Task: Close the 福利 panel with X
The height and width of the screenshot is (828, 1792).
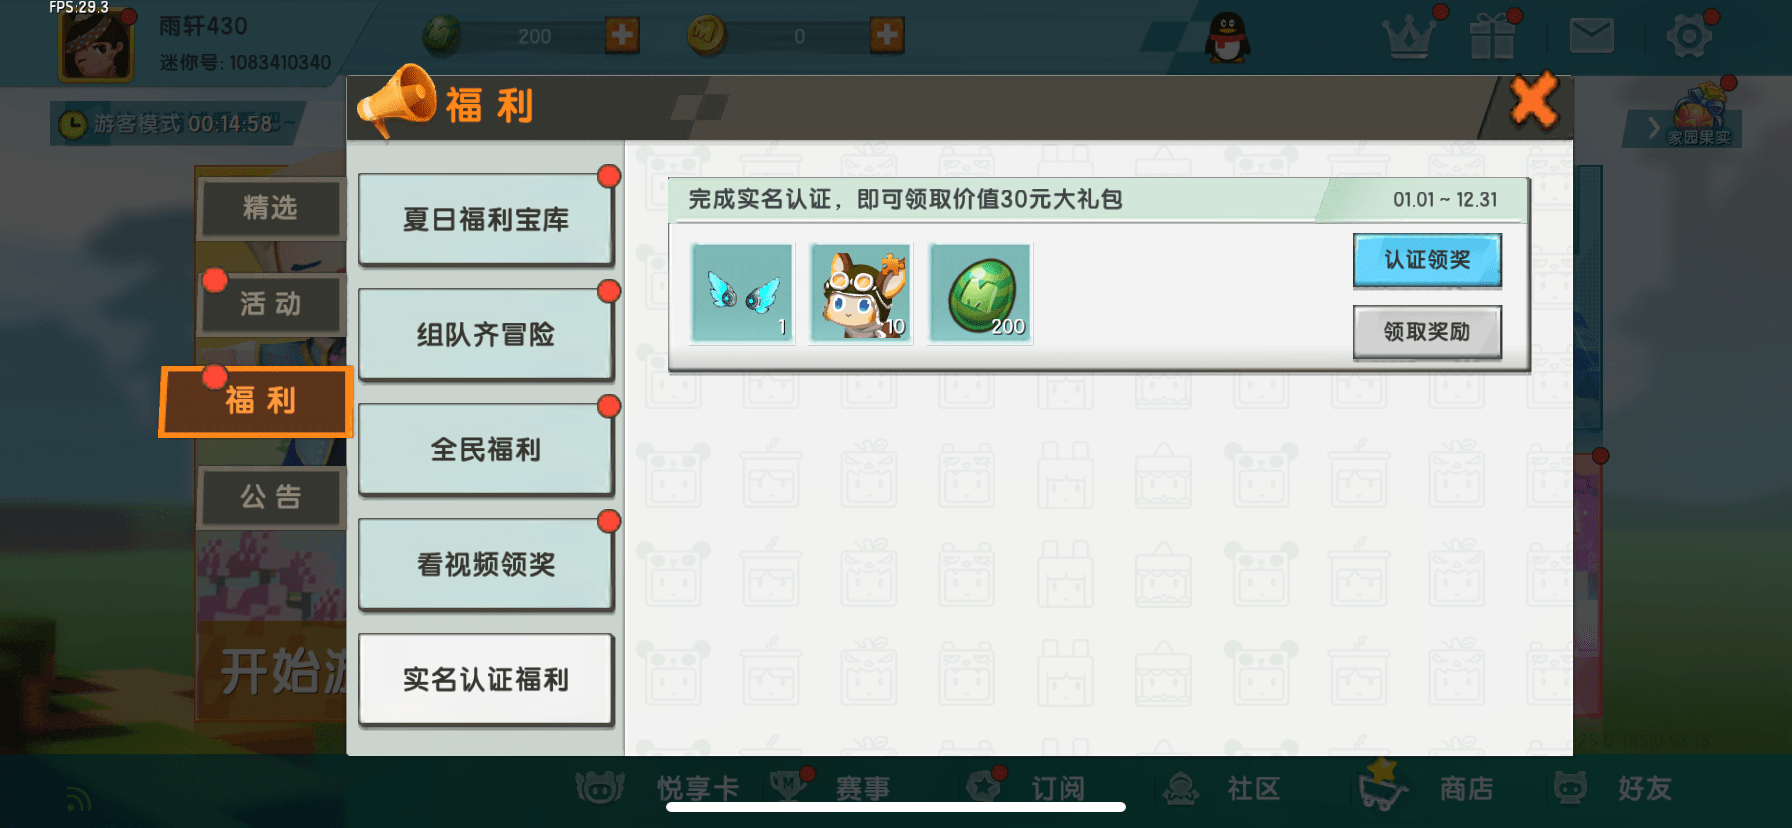Action: coord(1533,100)
